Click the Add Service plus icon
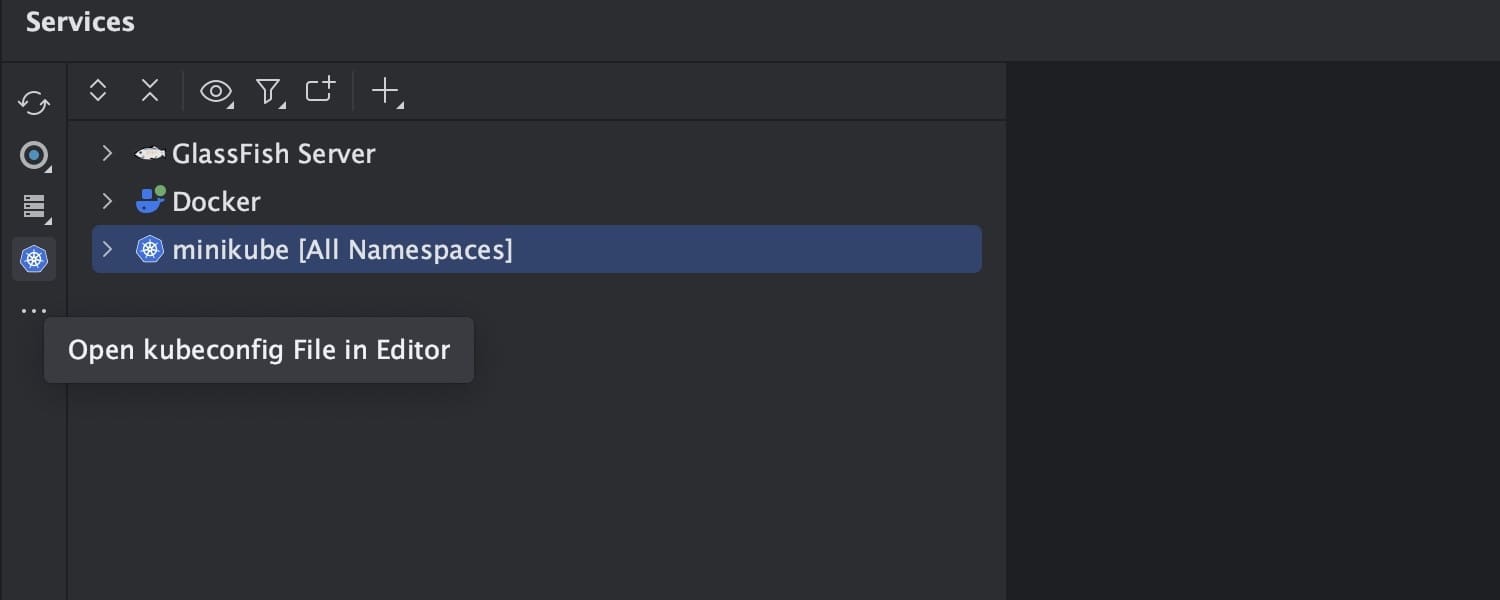Image resolution: width=1500 pixels, height=600 pixels. (x=385, y=91)
